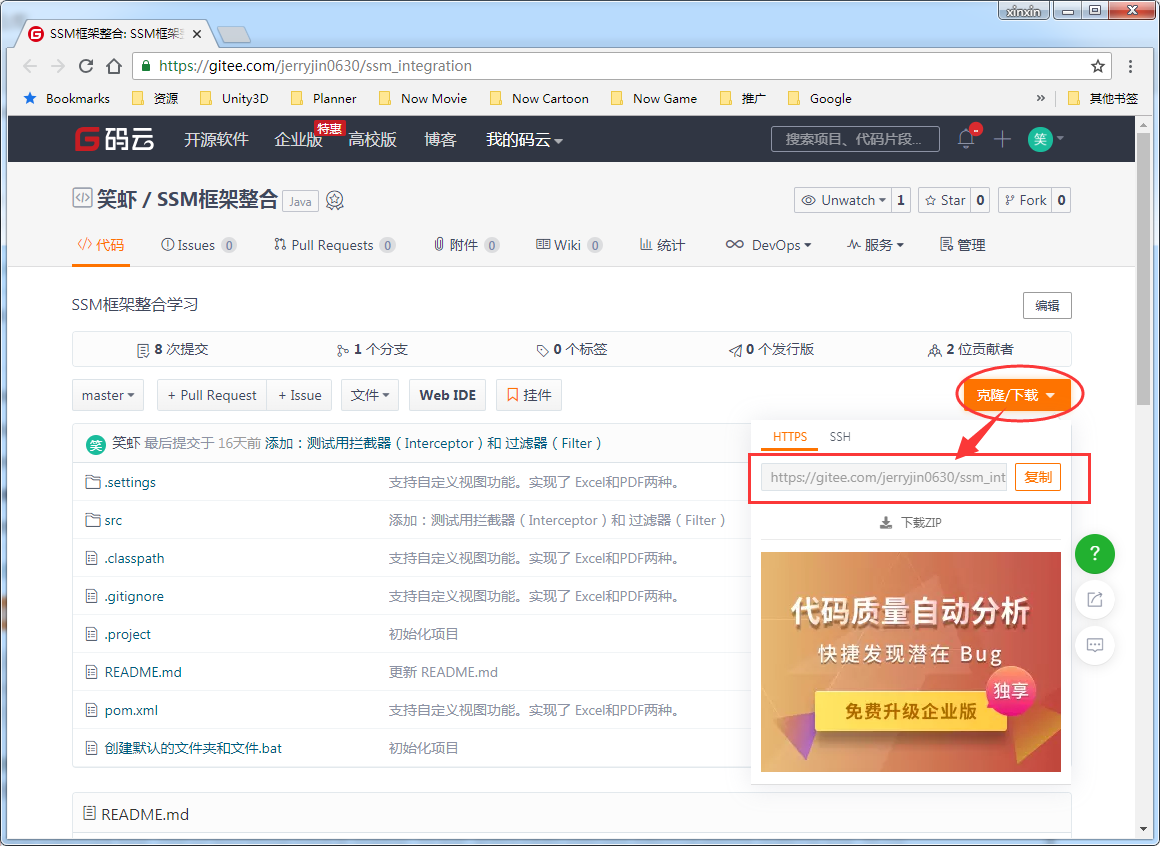1160x846 pixels.
Task: Open 创建默认的文件夹和文件.bat file
Action: (x=193, y=748)
